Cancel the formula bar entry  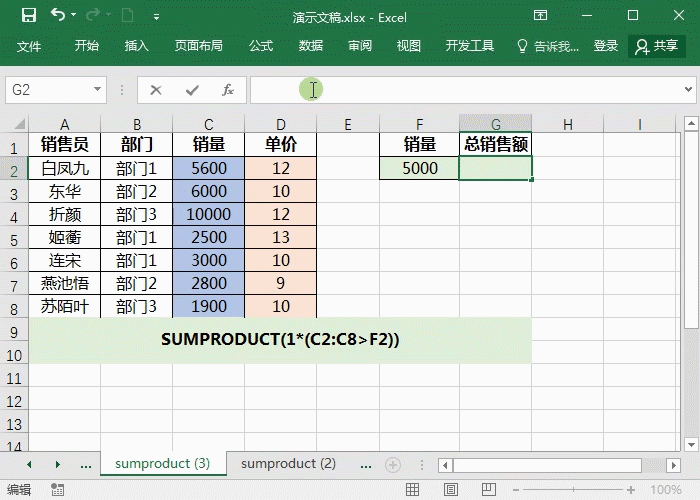coord(155,90)
